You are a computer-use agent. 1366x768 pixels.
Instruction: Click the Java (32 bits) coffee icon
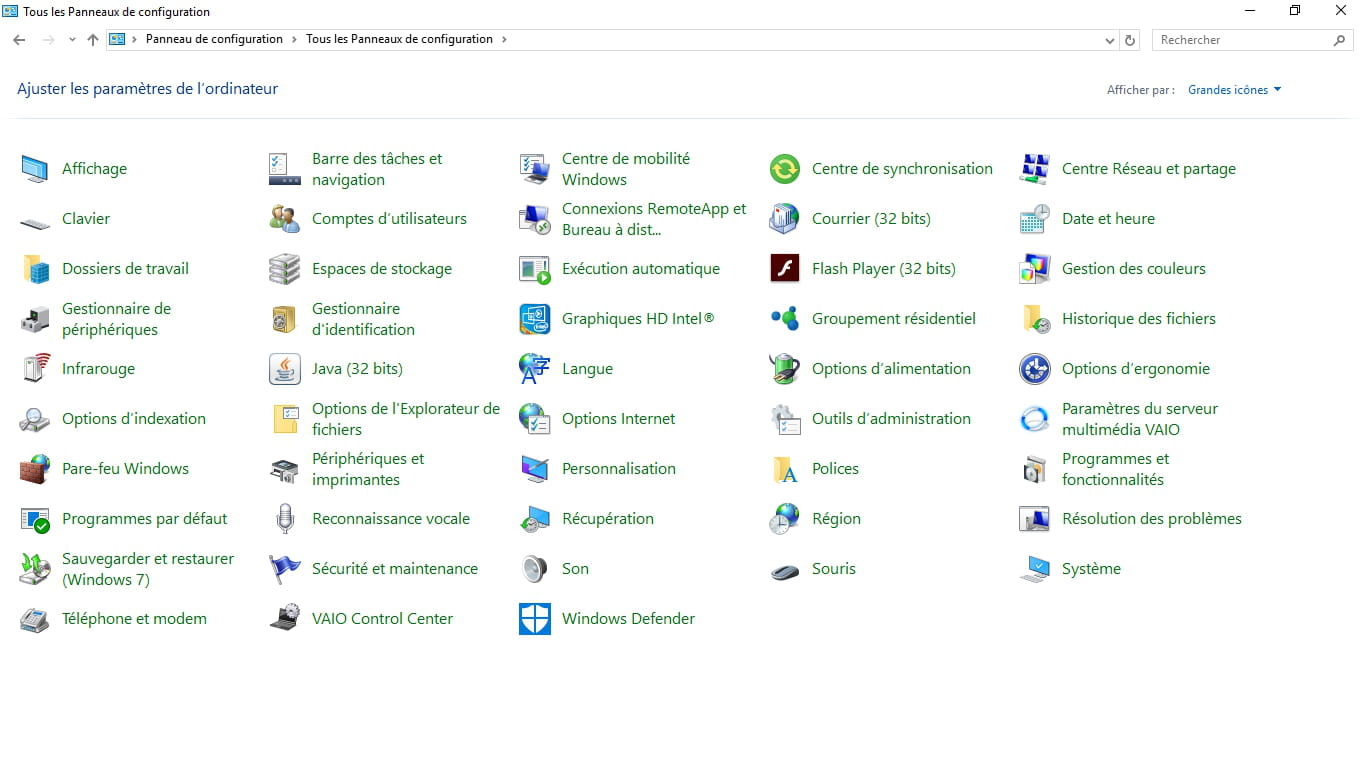pos(285,369)
